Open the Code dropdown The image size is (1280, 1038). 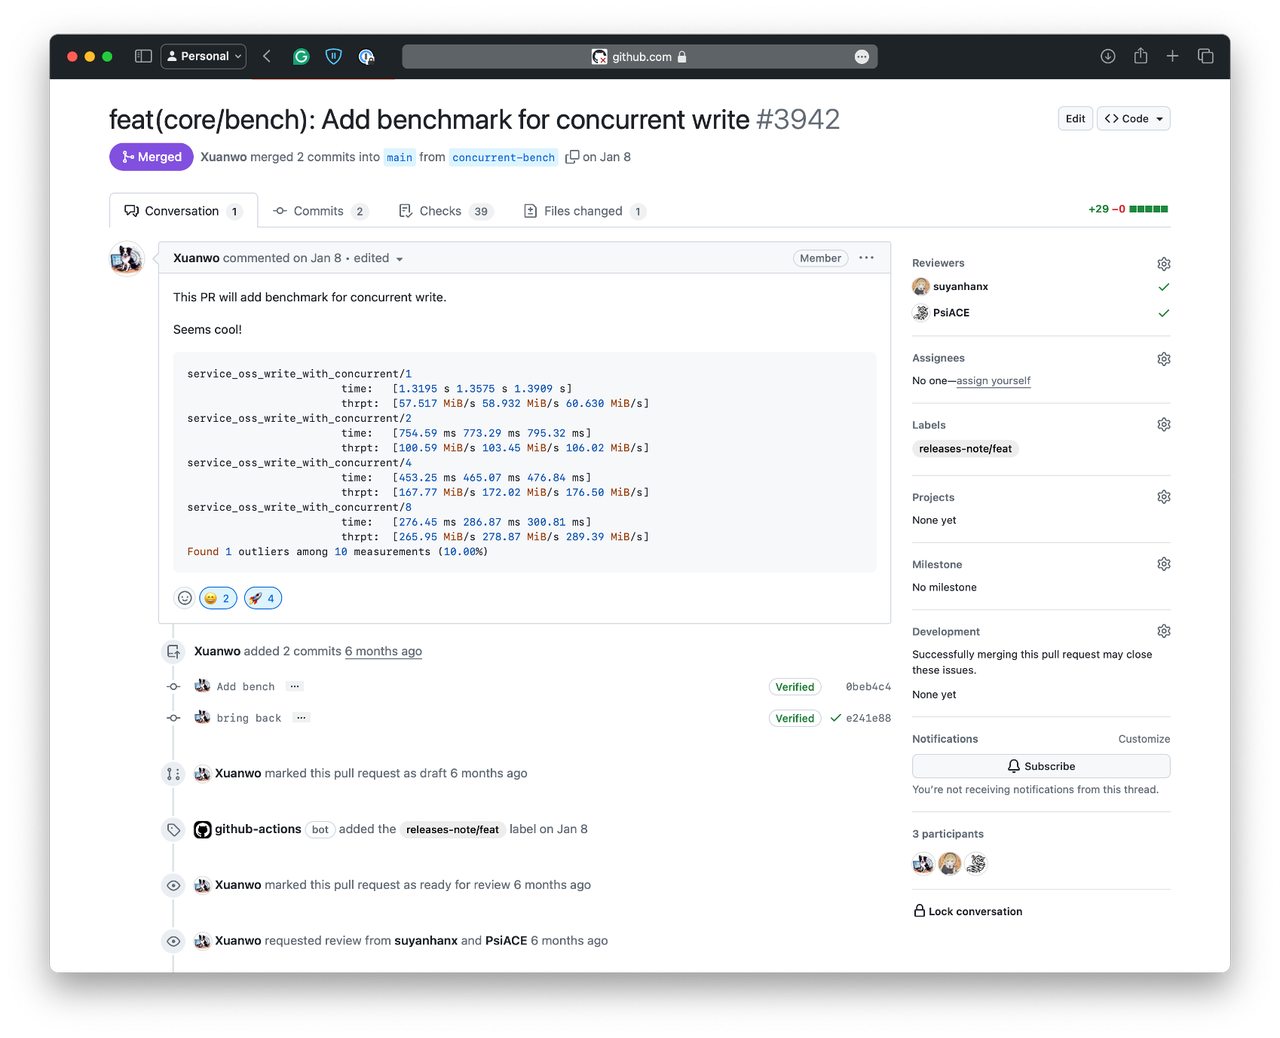[1133, 118]
